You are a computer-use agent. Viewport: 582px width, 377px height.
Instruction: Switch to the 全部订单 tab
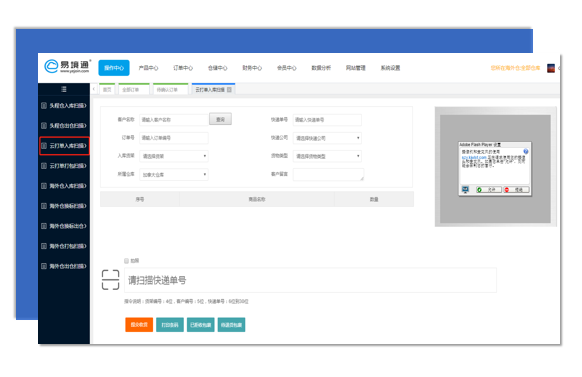[x=134, y=89]
